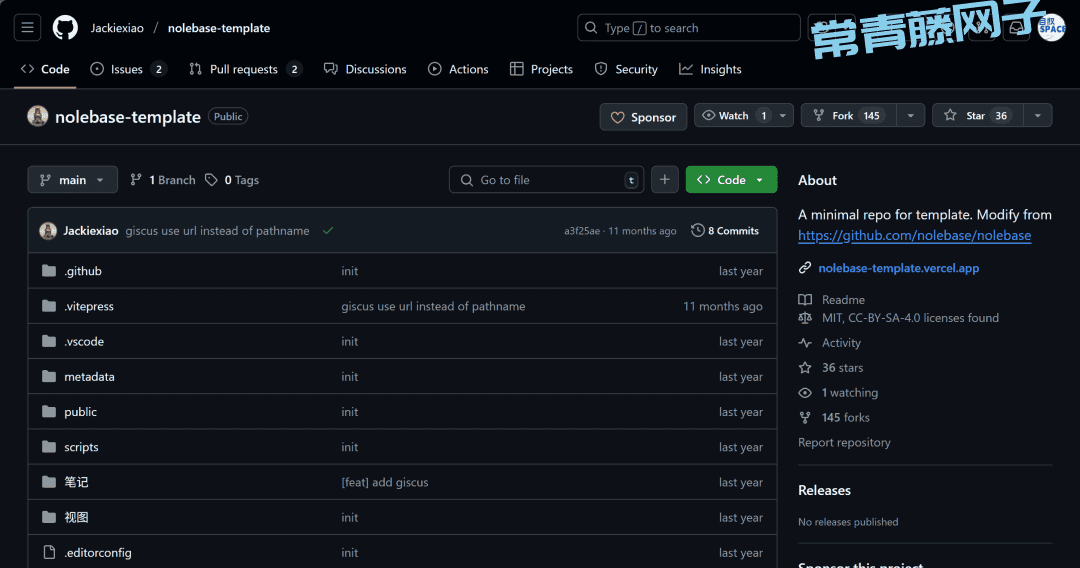Star the repository
This screenshot has width=1080, height=568.
(978, 116)
